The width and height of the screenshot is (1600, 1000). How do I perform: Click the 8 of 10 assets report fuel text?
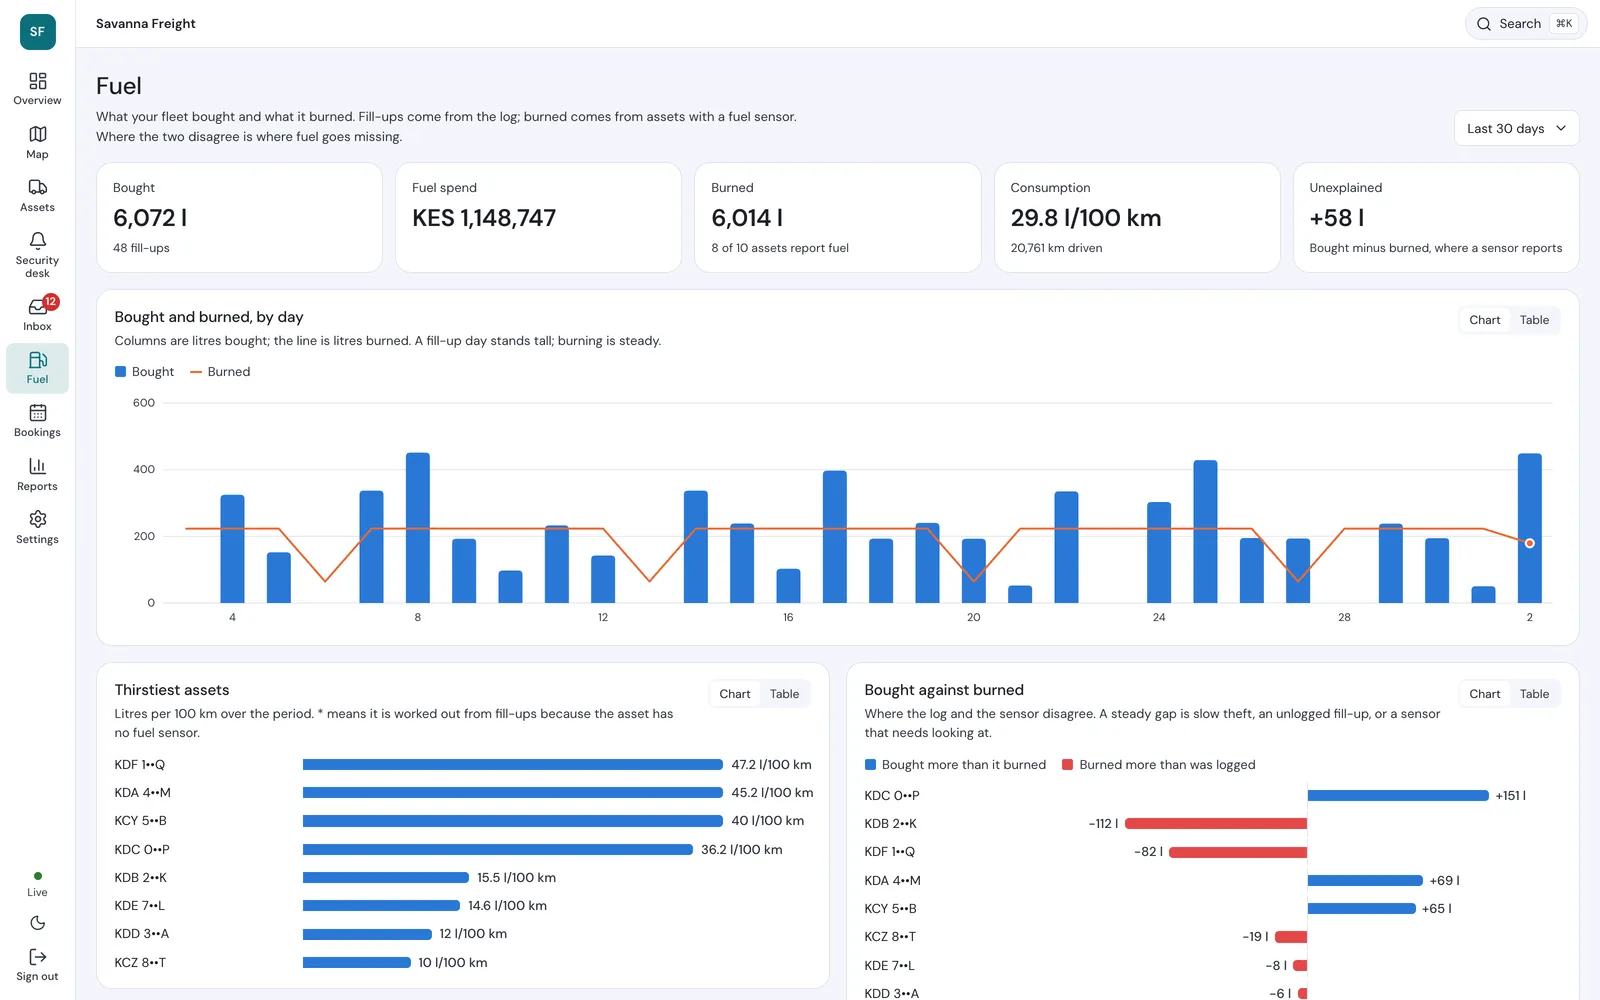(780, 248)
